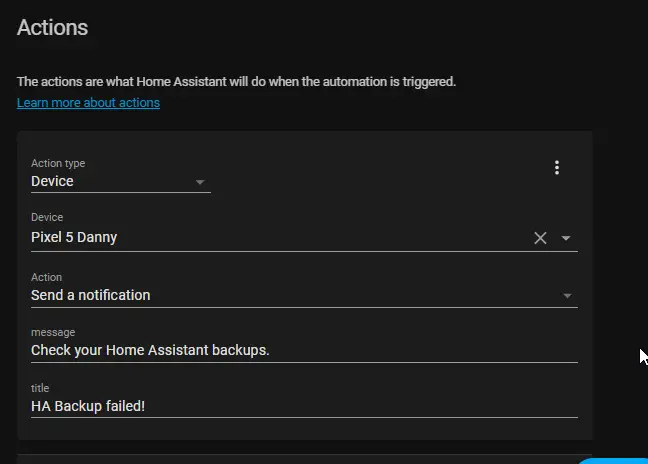Click the next action card below

[x=305, y=459]
